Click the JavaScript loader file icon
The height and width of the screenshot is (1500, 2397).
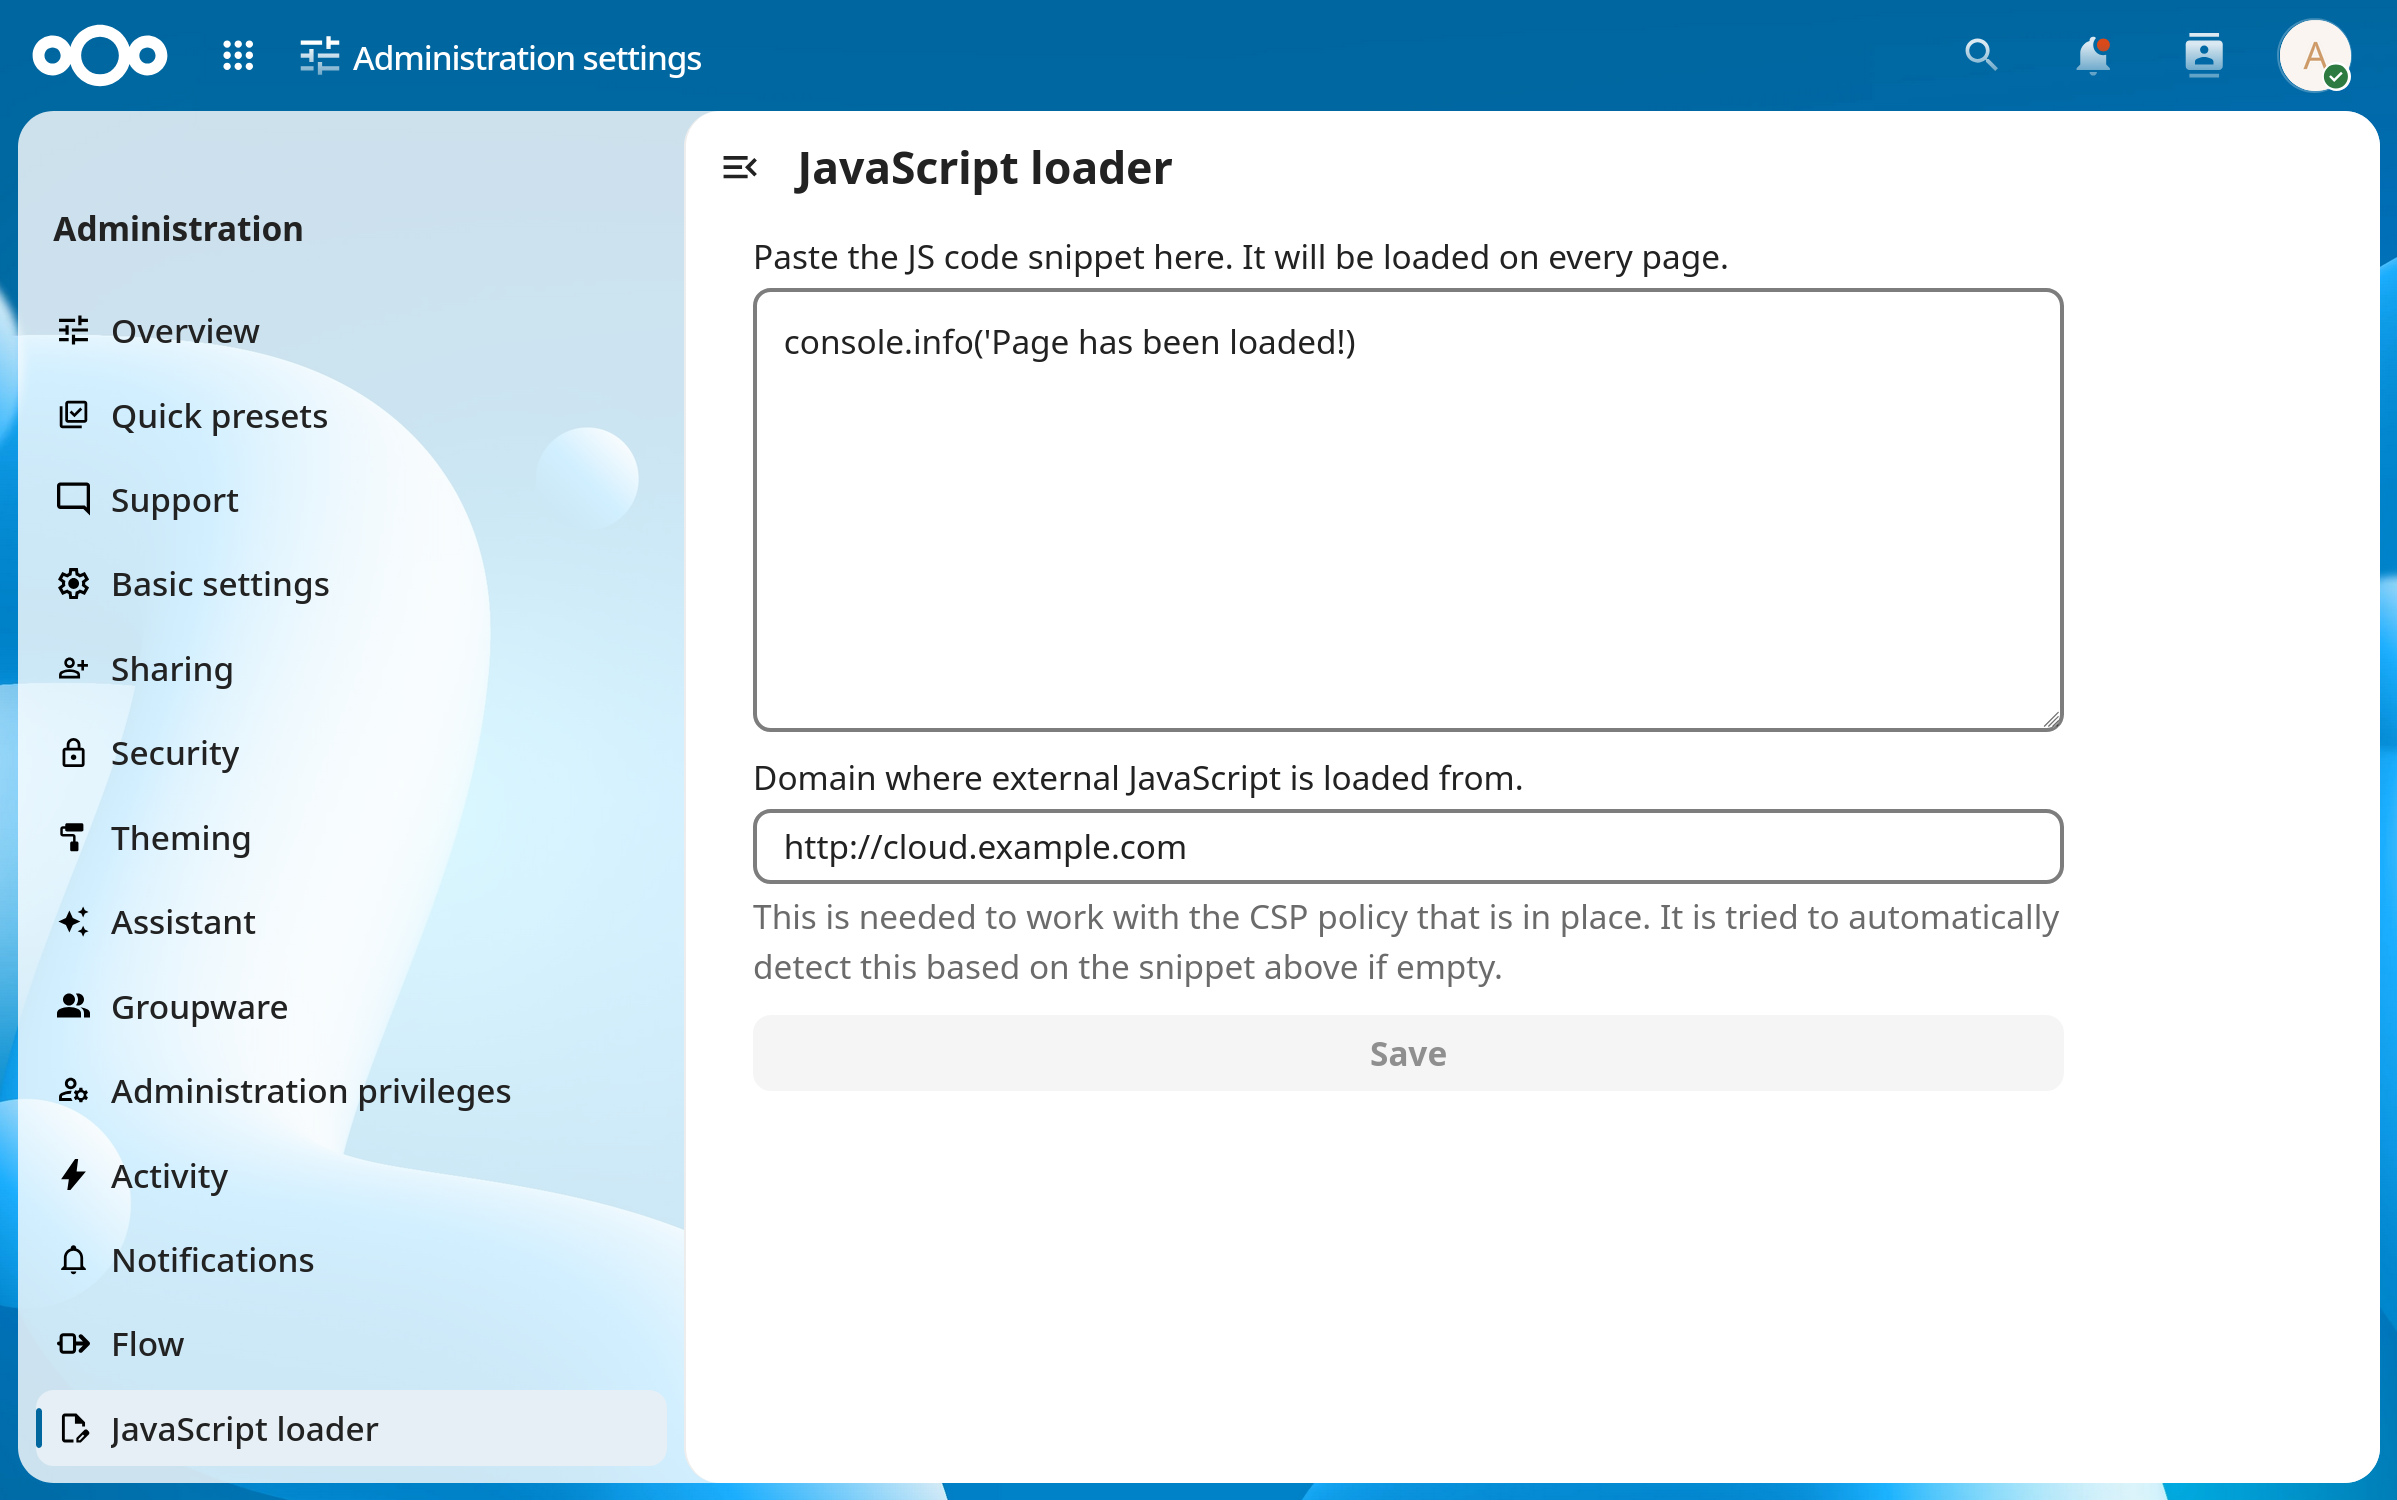[73, 1428]
